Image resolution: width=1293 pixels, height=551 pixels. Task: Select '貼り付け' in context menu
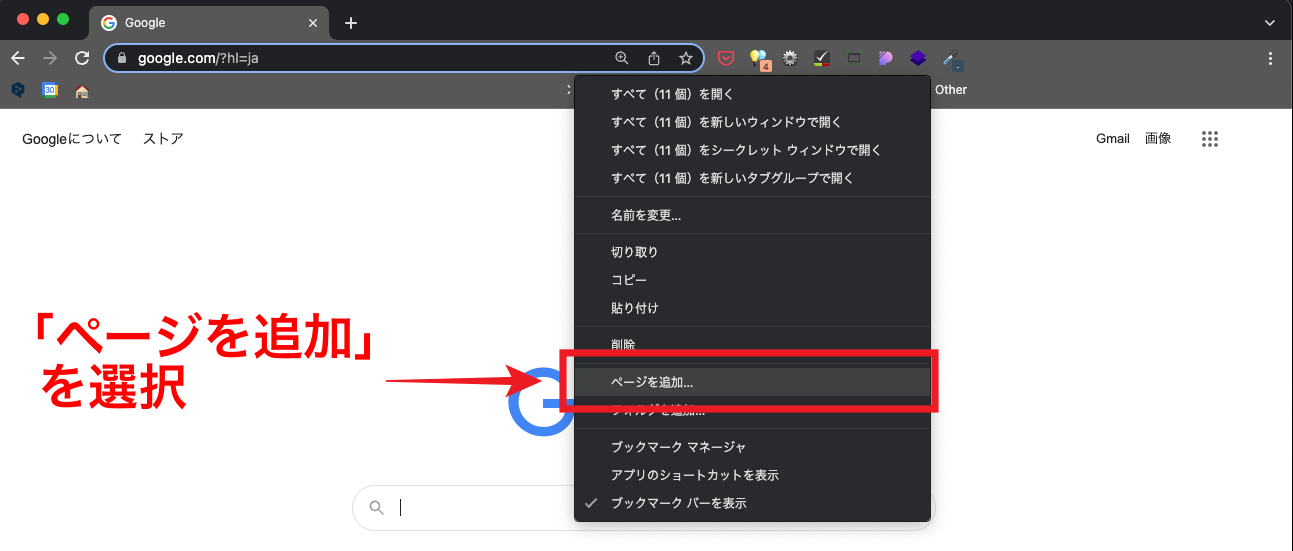pos(753,308)
